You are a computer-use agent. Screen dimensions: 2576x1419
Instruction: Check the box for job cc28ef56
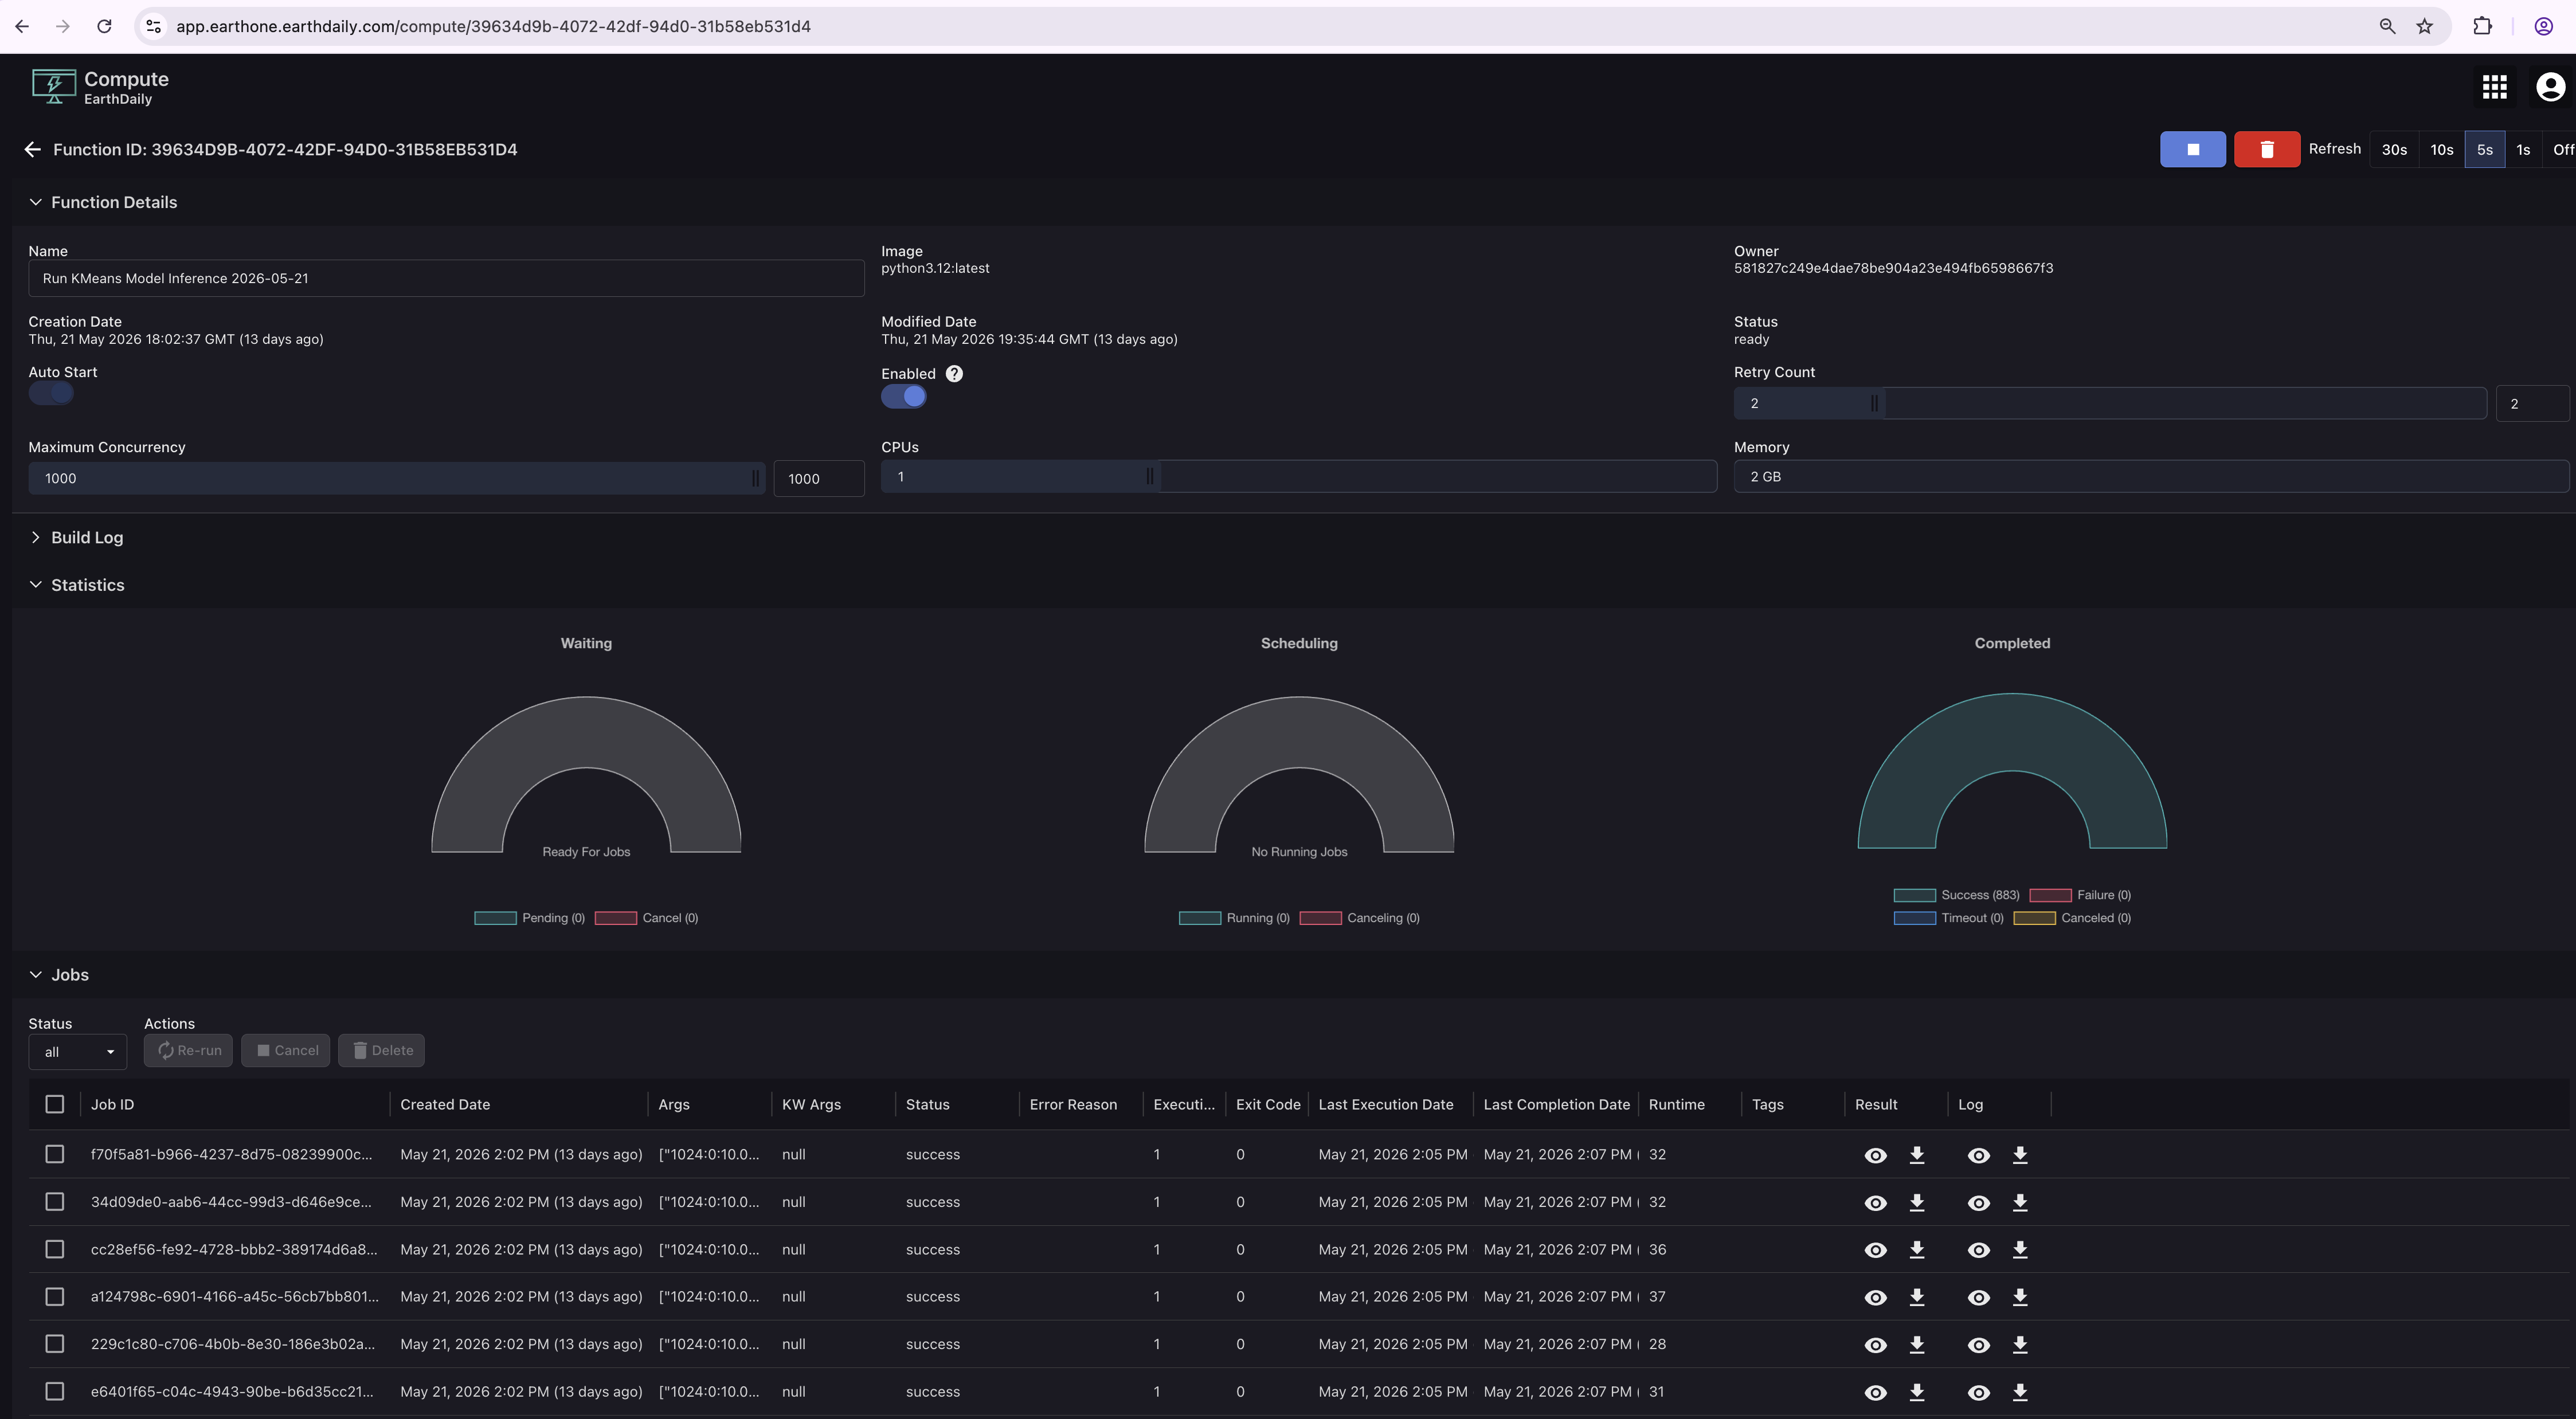[55, 1249]
